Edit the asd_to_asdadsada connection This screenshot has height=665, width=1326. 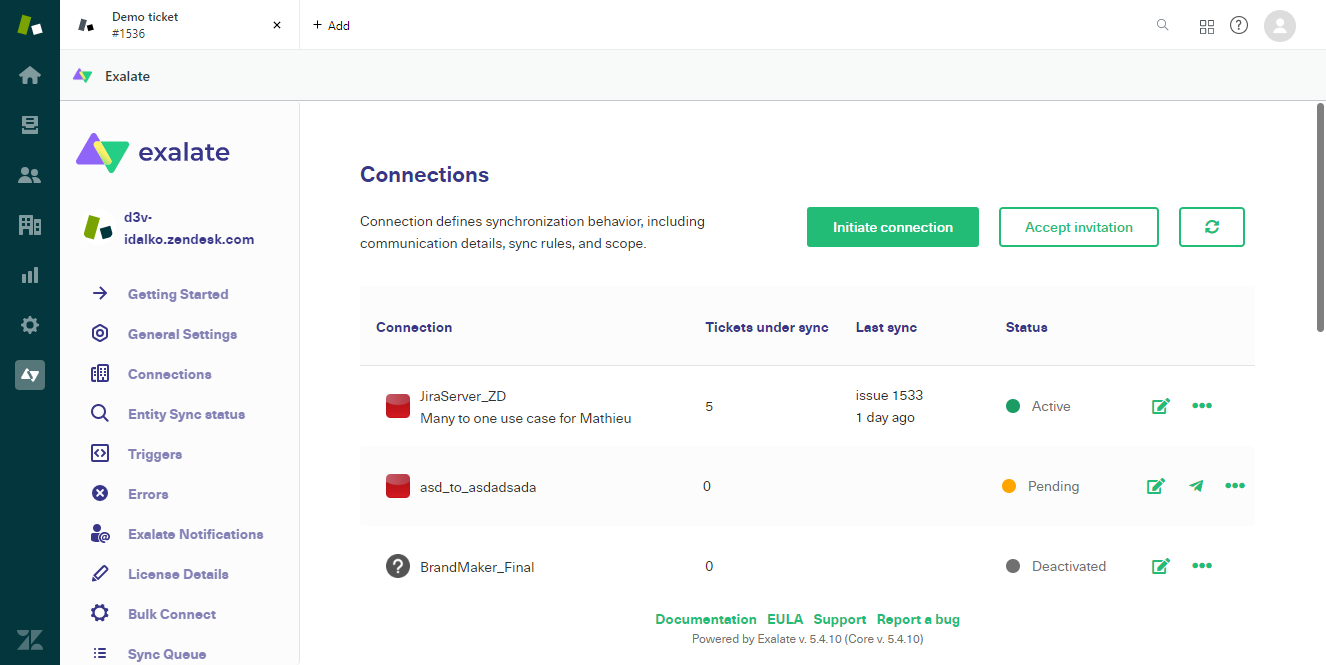[1156, 486]
